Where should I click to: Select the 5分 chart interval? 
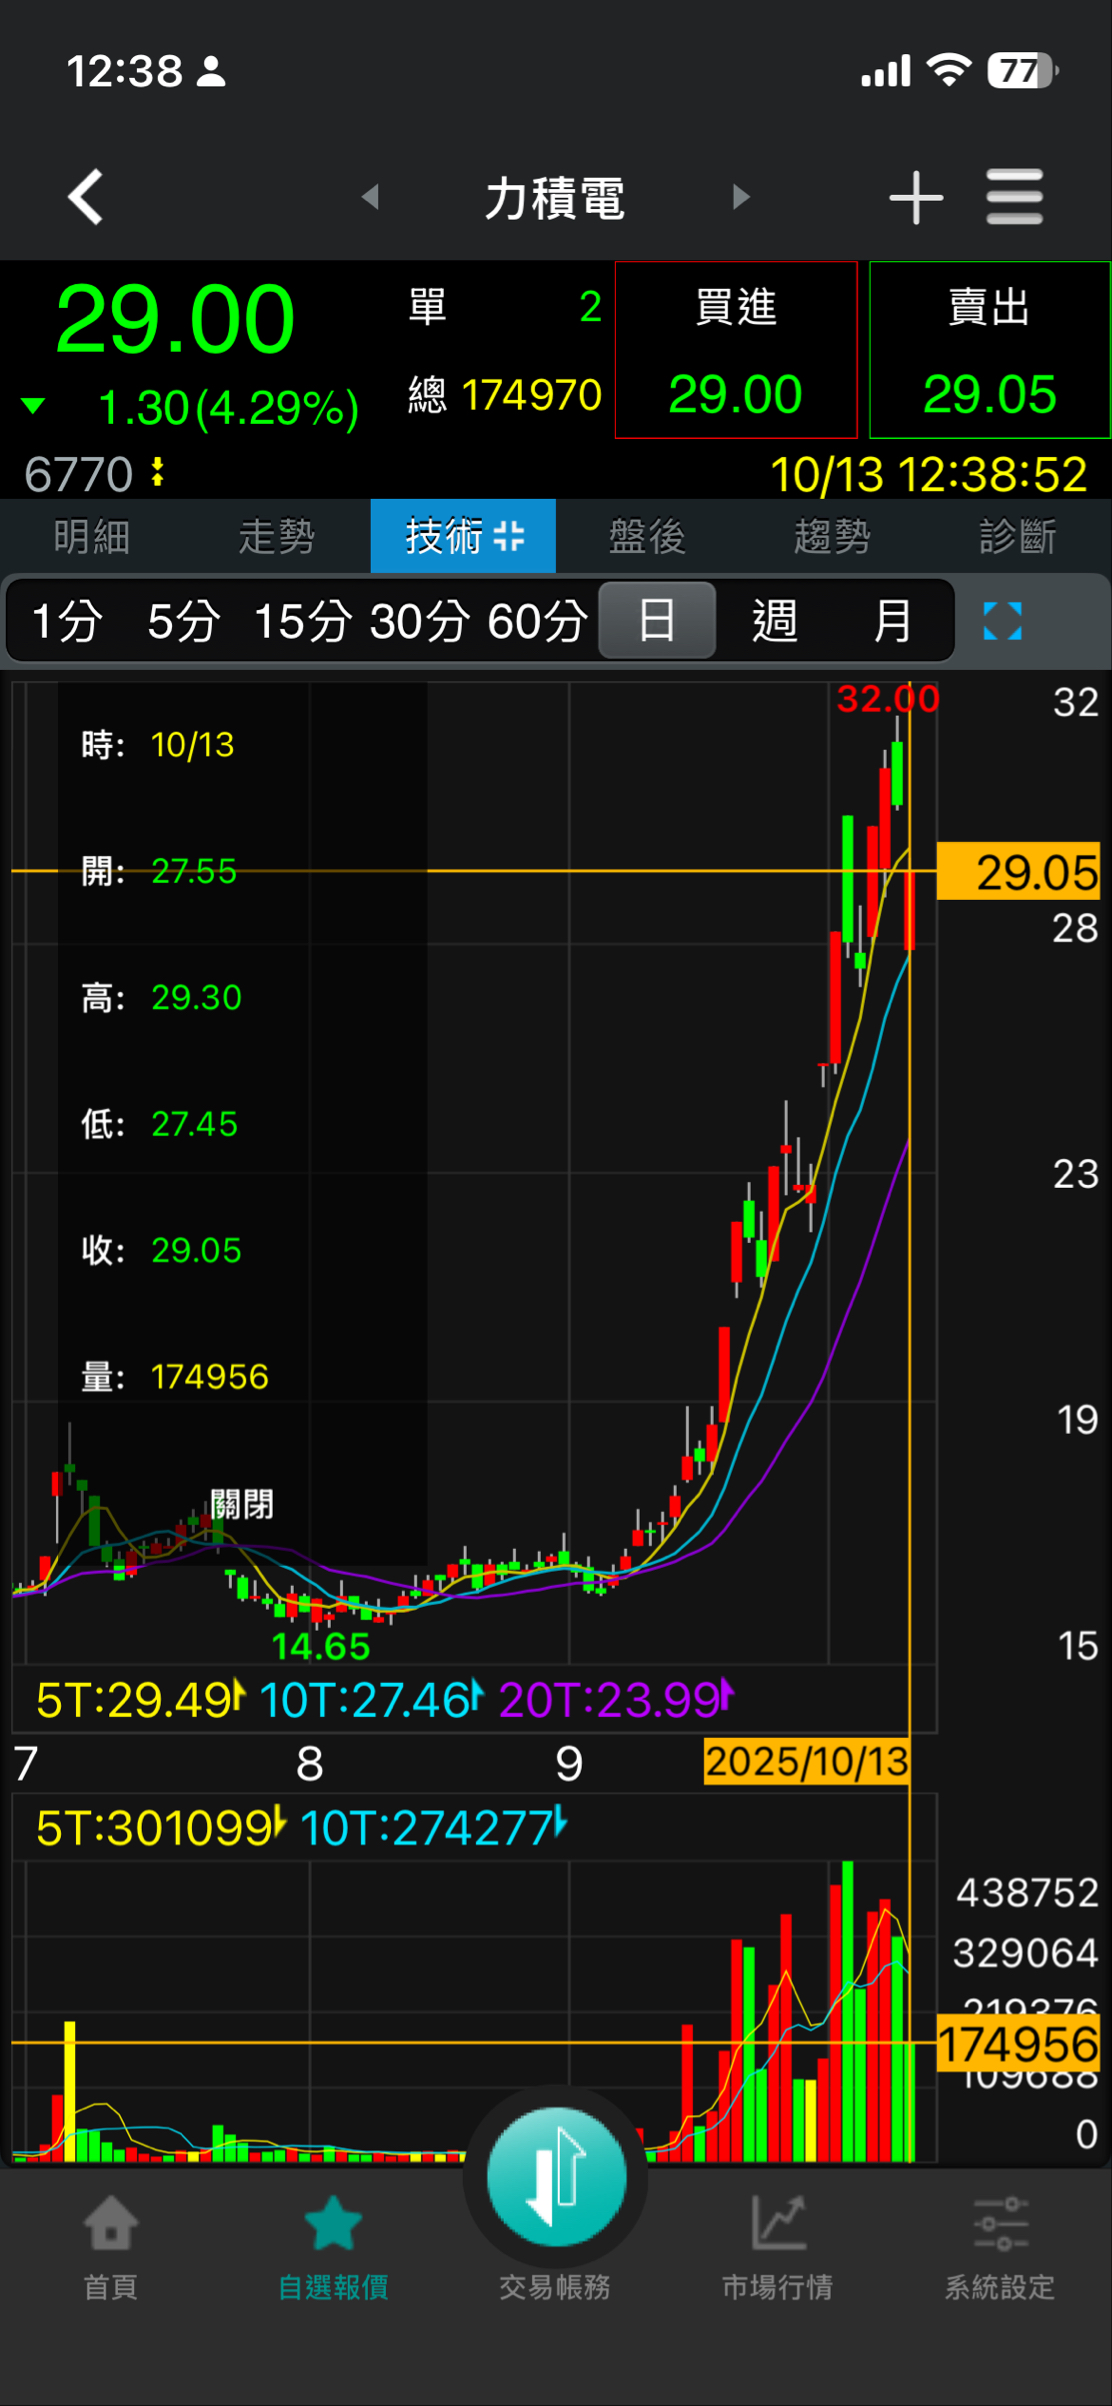pos(184,621)
